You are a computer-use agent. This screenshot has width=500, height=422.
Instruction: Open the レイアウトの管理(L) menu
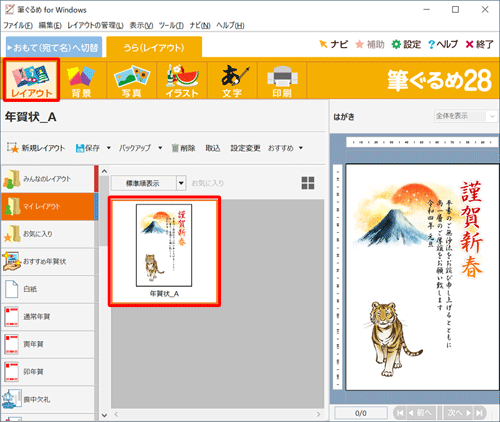point(95,25)
